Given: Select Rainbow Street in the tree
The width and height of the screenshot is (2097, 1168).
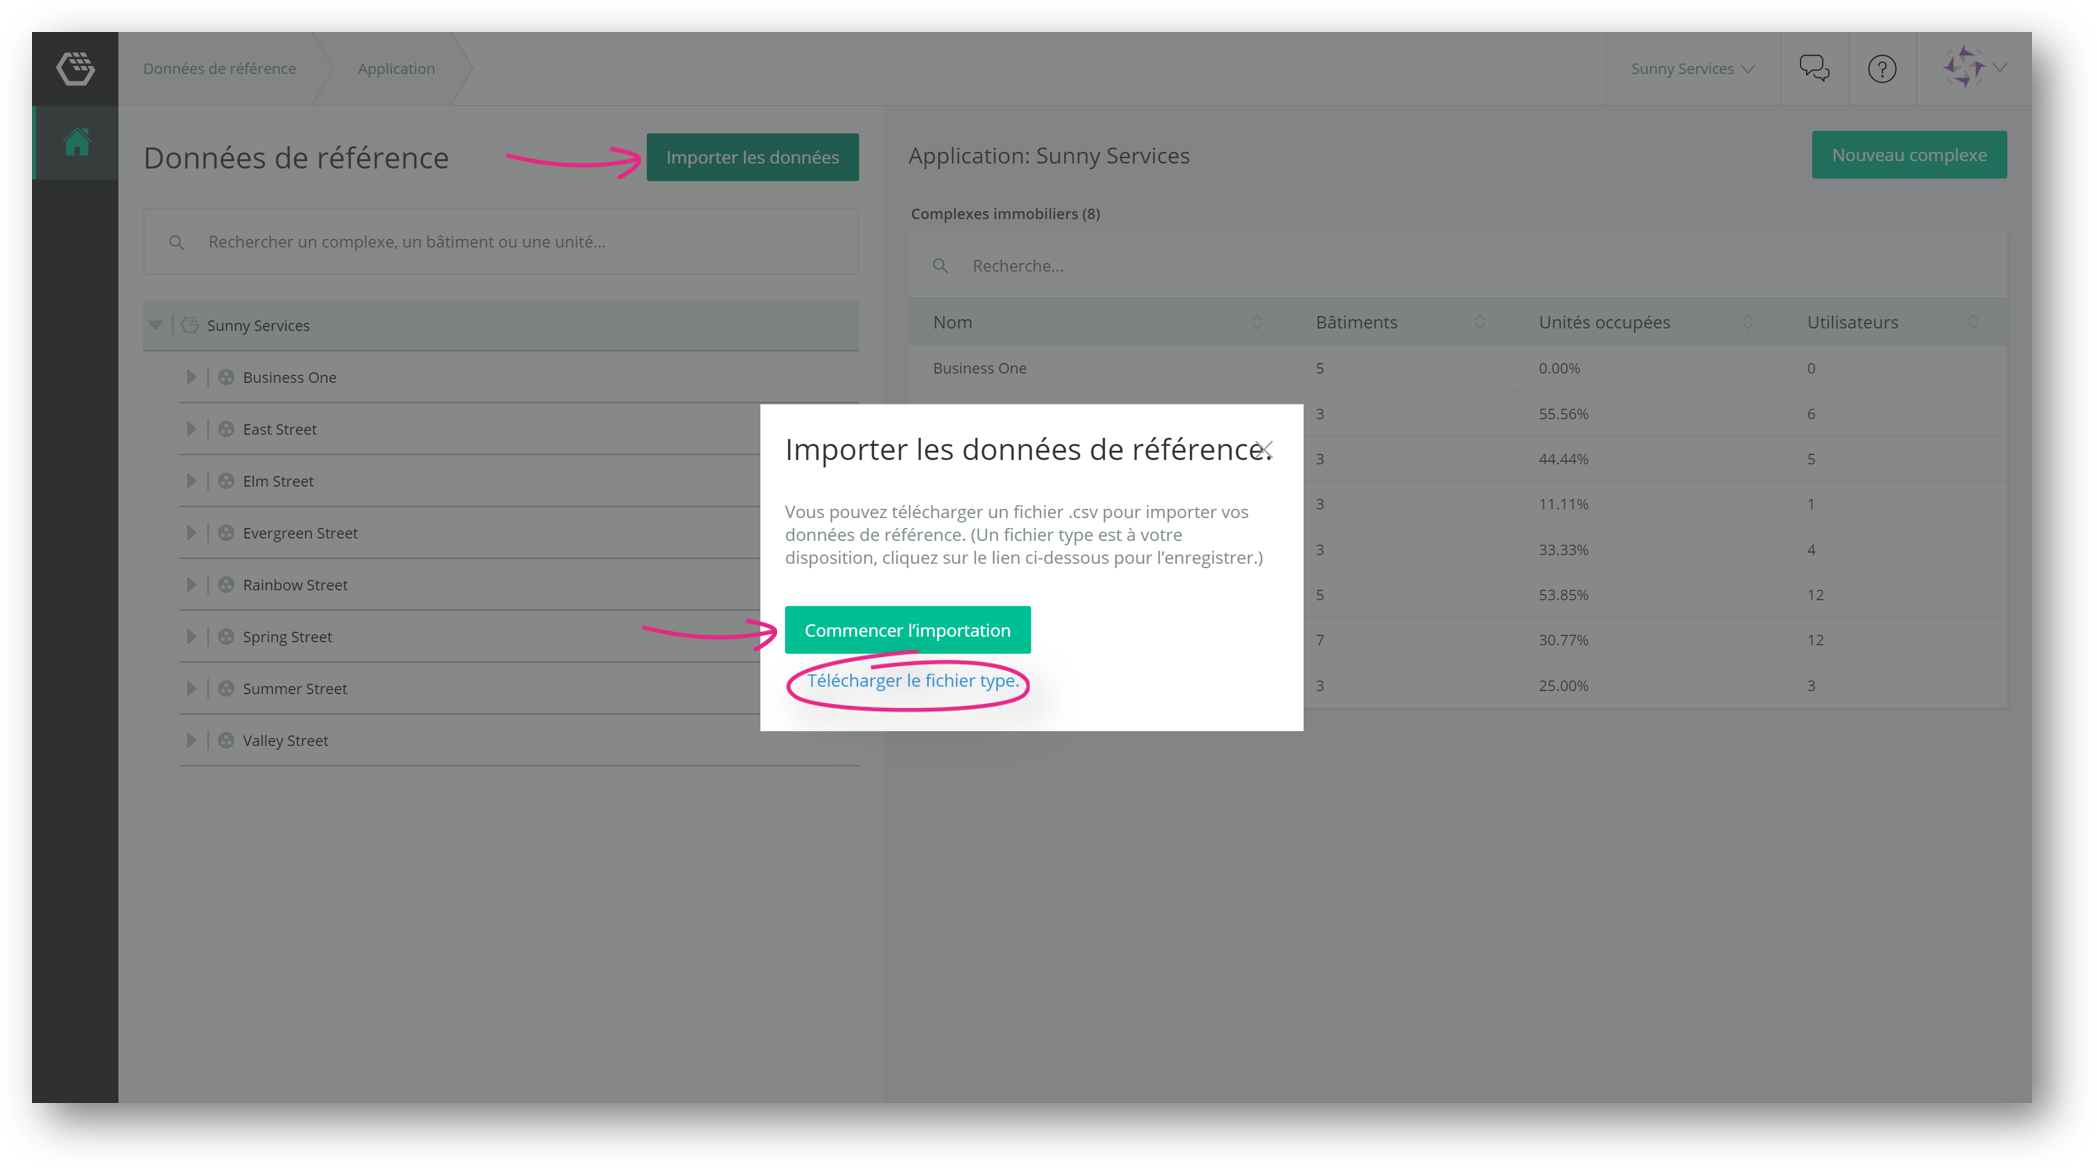Looking at the screenshot, I should (x=295, y=585).
